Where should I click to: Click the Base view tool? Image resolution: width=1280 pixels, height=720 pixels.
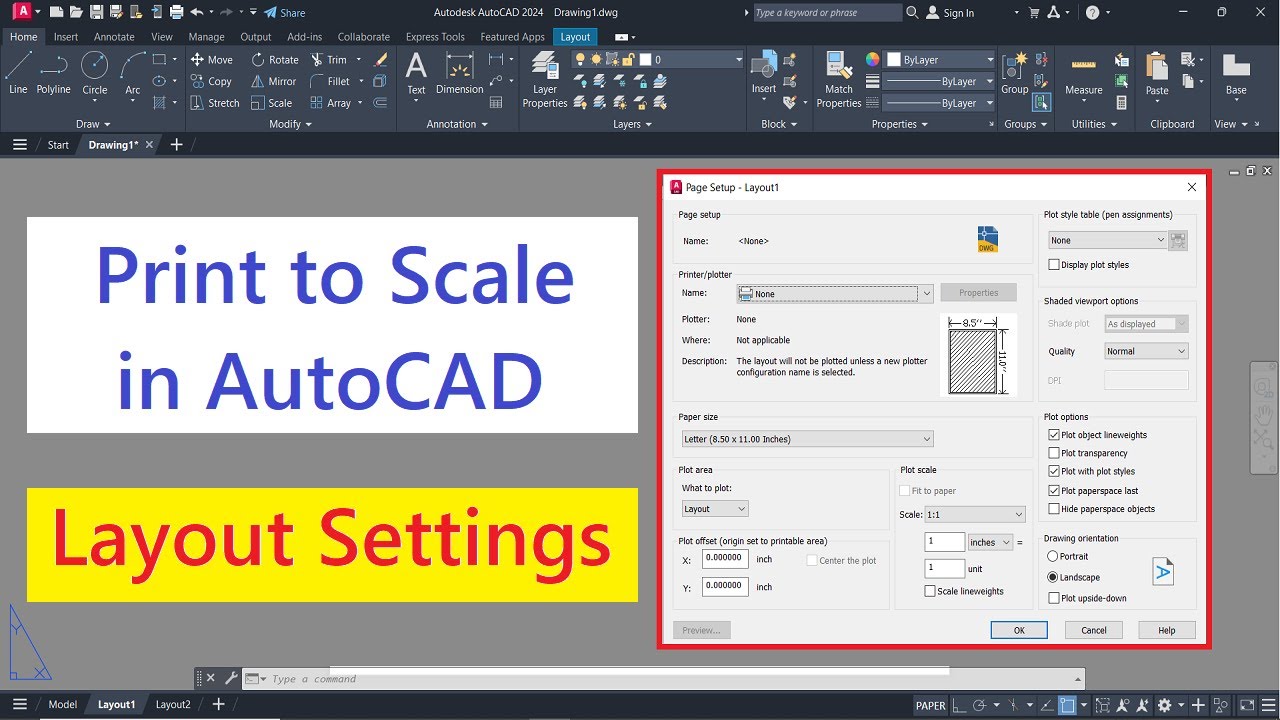(1236, 74)
